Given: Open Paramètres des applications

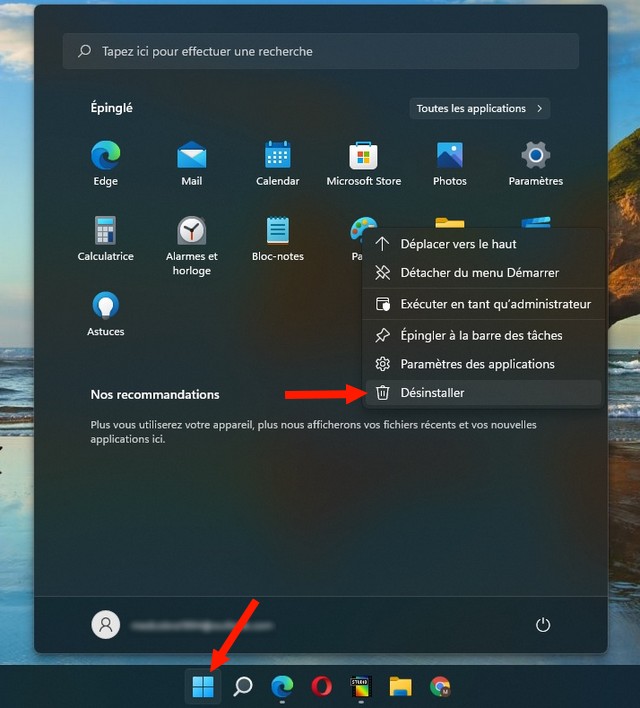Looking at the screenshot, I should [x=482, y=364].
